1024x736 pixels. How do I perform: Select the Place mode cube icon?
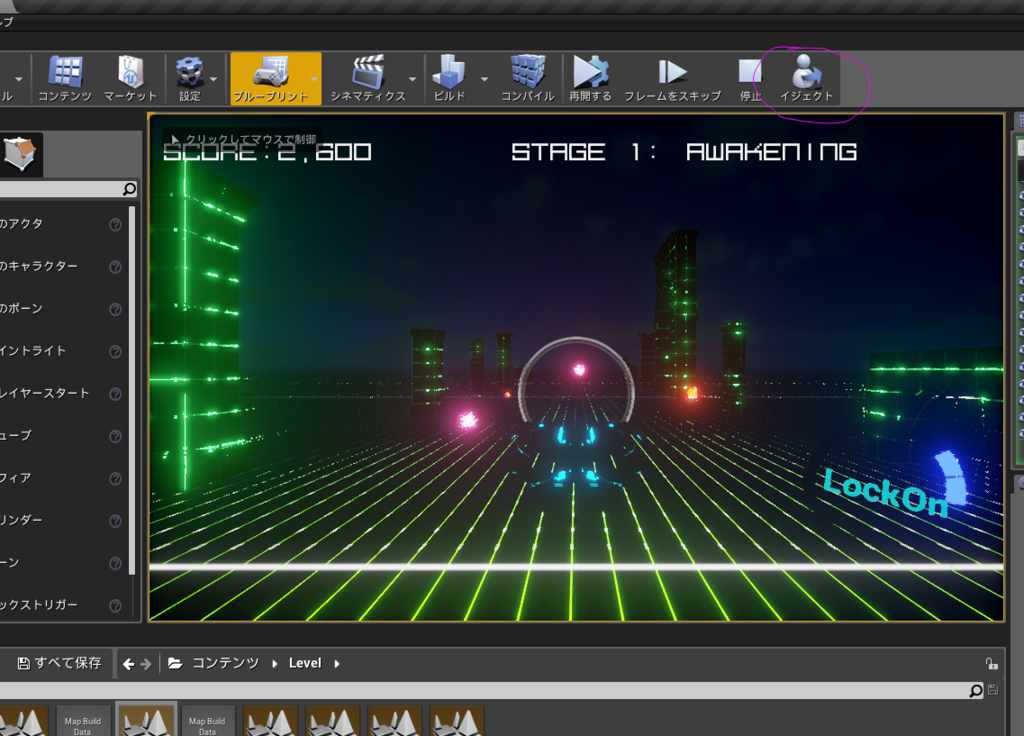[x=20, y=154]
